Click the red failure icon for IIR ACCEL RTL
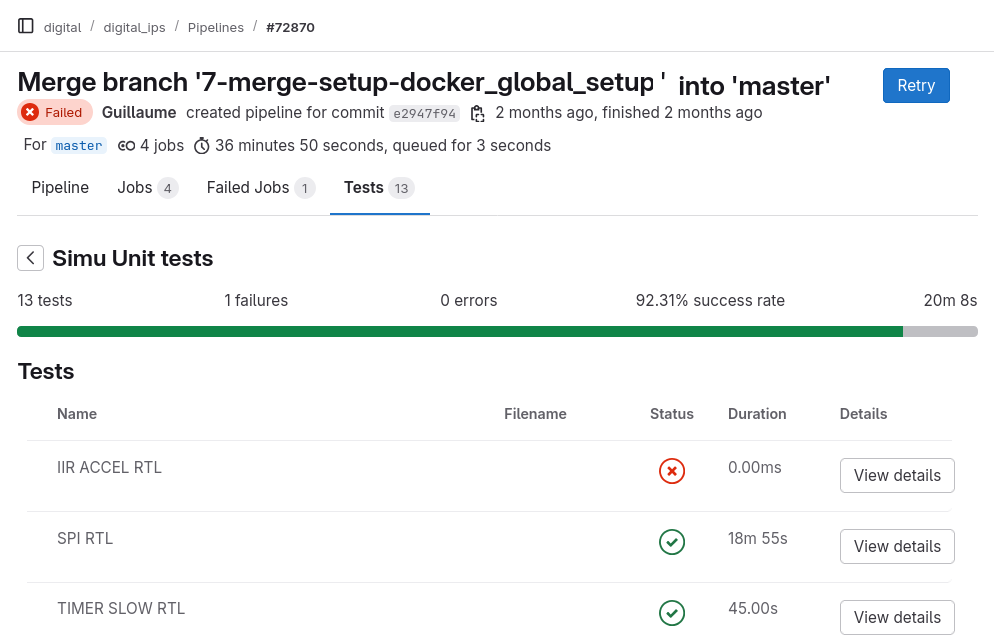Image resolution: width=994 pixels, height=642 pixels. pyautogui.click(x=671, y=471)
